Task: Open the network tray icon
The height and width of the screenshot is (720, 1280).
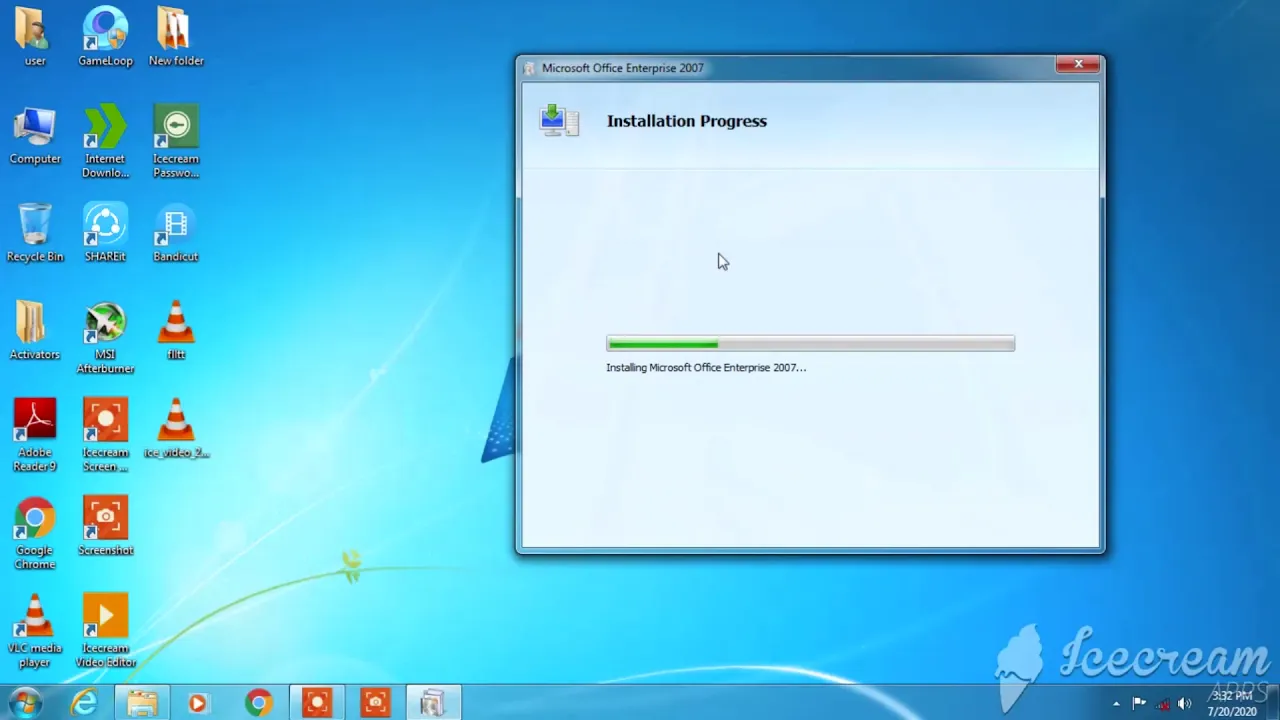Action: (1162, 703)
